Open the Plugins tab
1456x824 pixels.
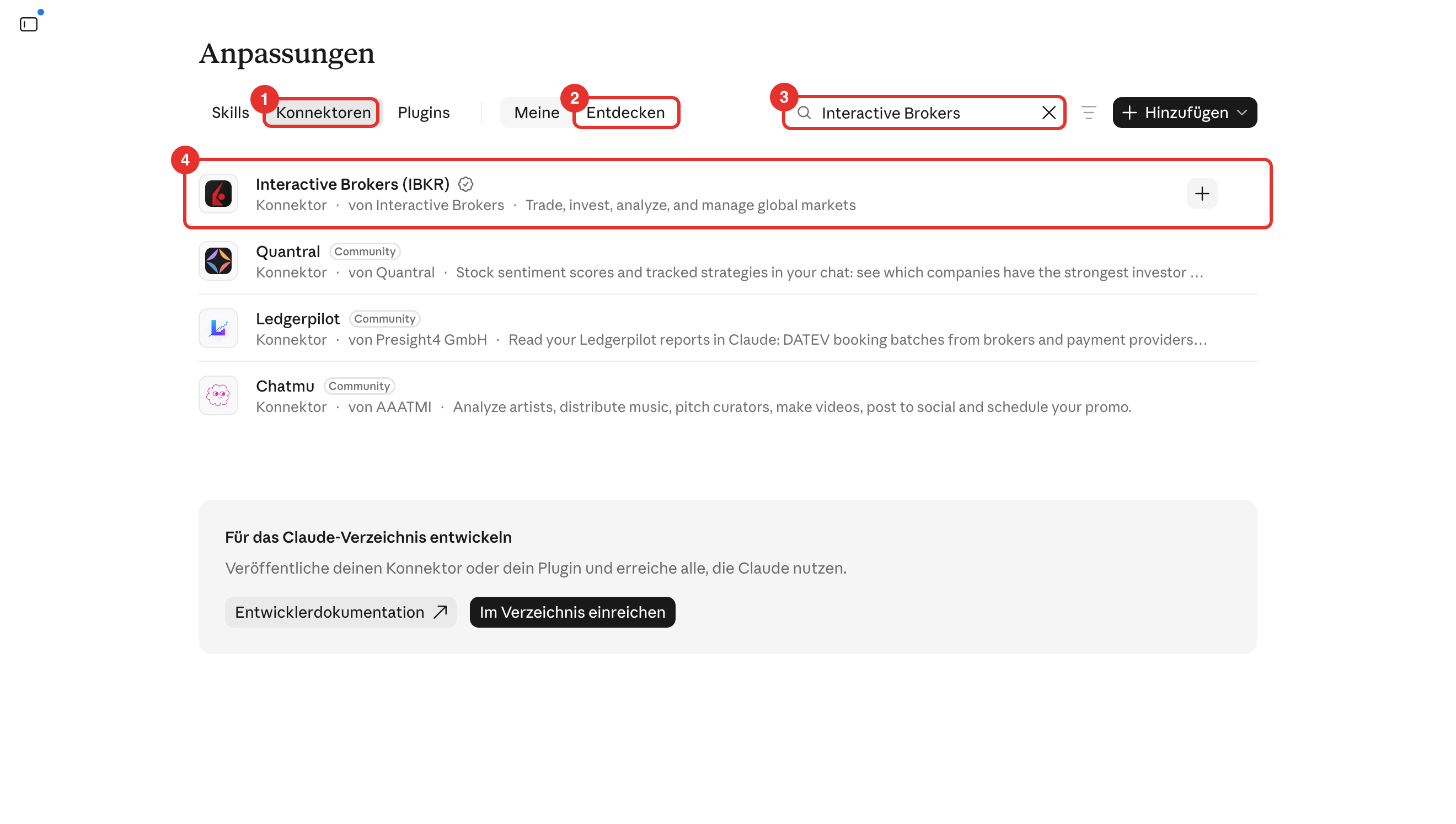(424, 113)
